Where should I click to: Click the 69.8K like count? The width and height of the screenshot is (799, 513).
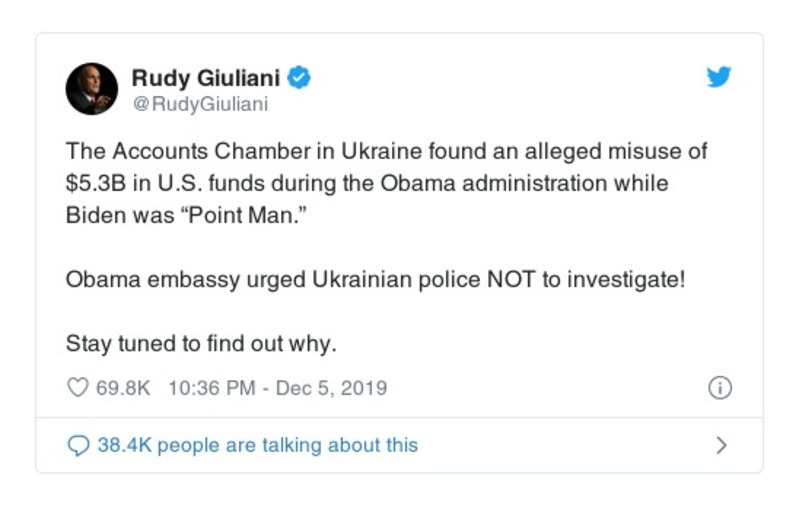[123, 388]
